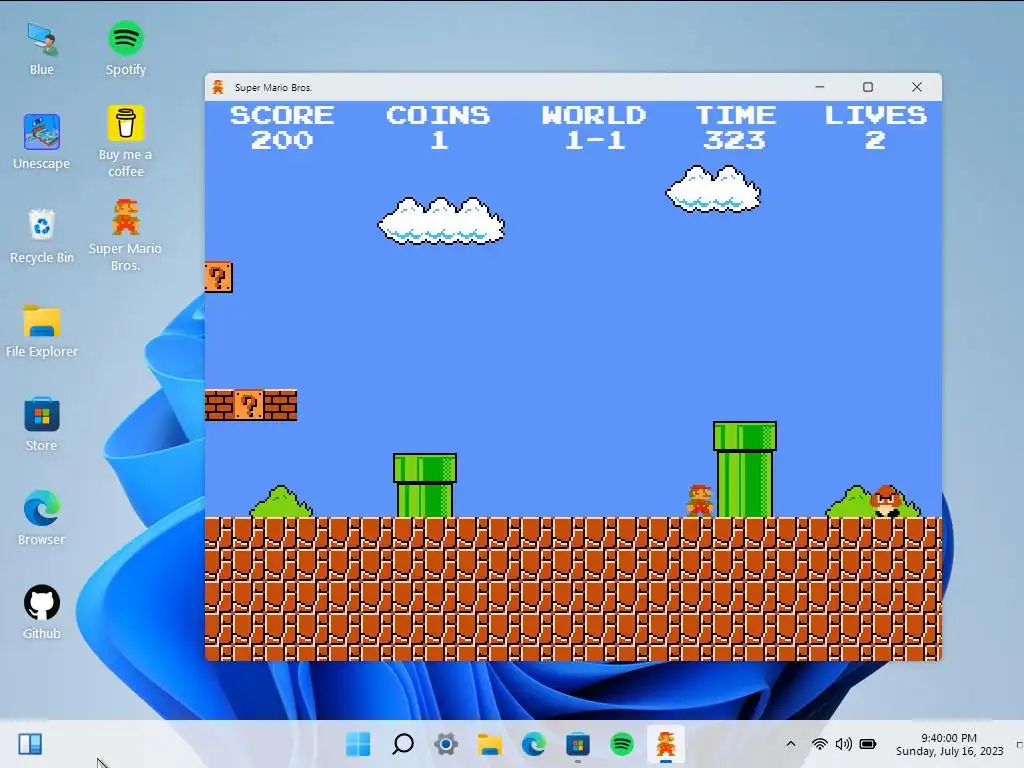Viewport: 1024px width, 768px height.
Task: Click Mario character in the game
Action: pos(700,501)
